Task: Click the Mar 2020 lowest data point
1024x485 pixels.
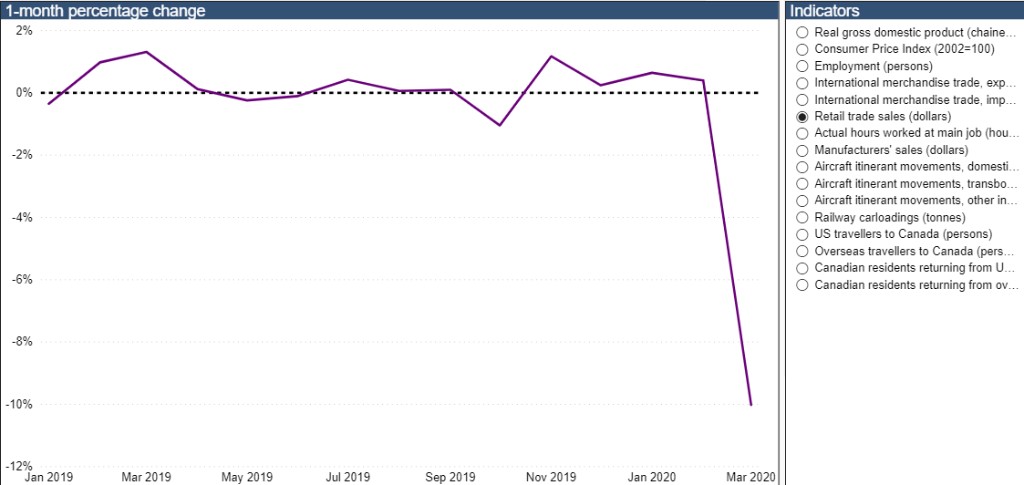Action: coord(751,404)
